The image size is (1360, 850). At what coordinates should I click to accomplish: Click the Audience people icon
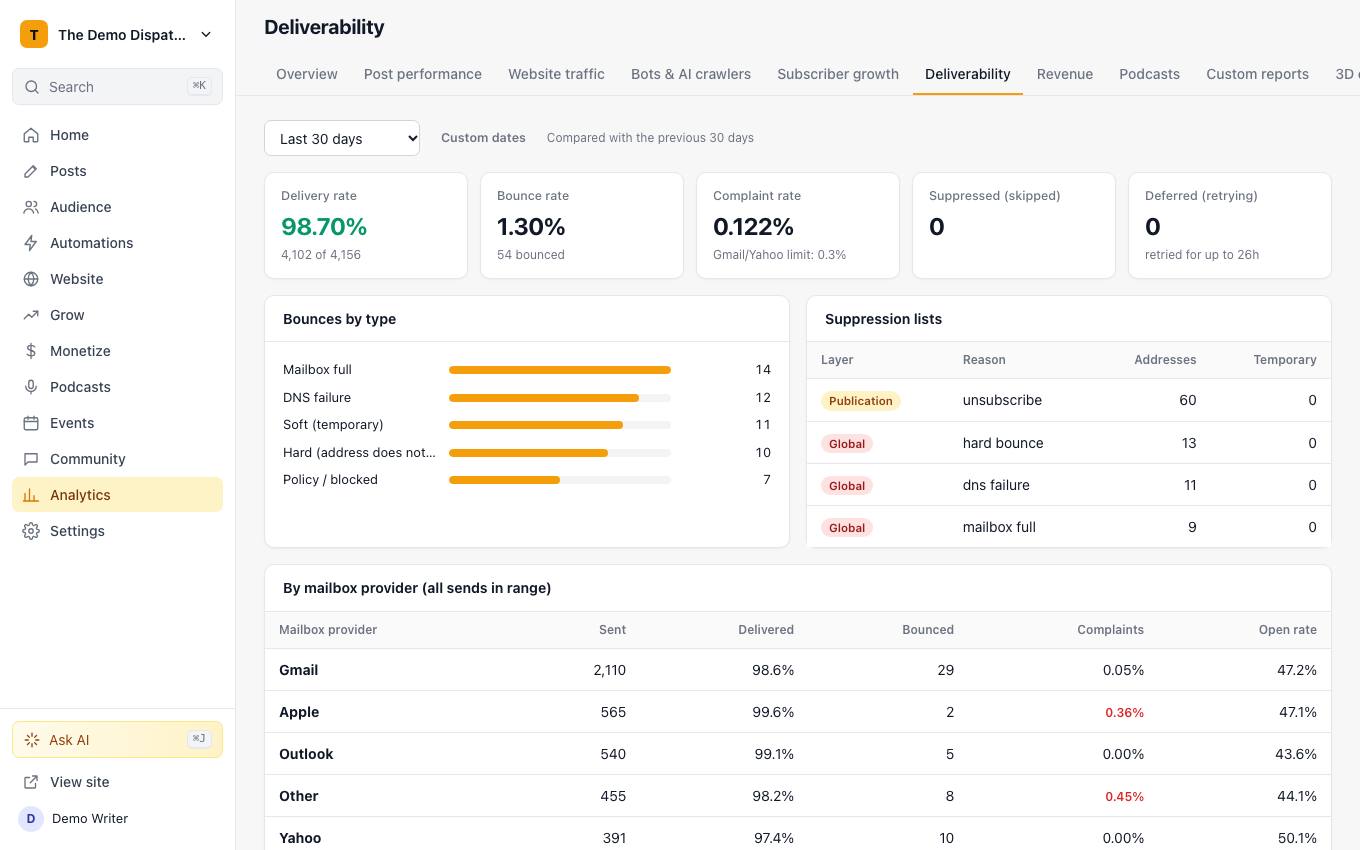pyautogui.click(x=31, y=207)
